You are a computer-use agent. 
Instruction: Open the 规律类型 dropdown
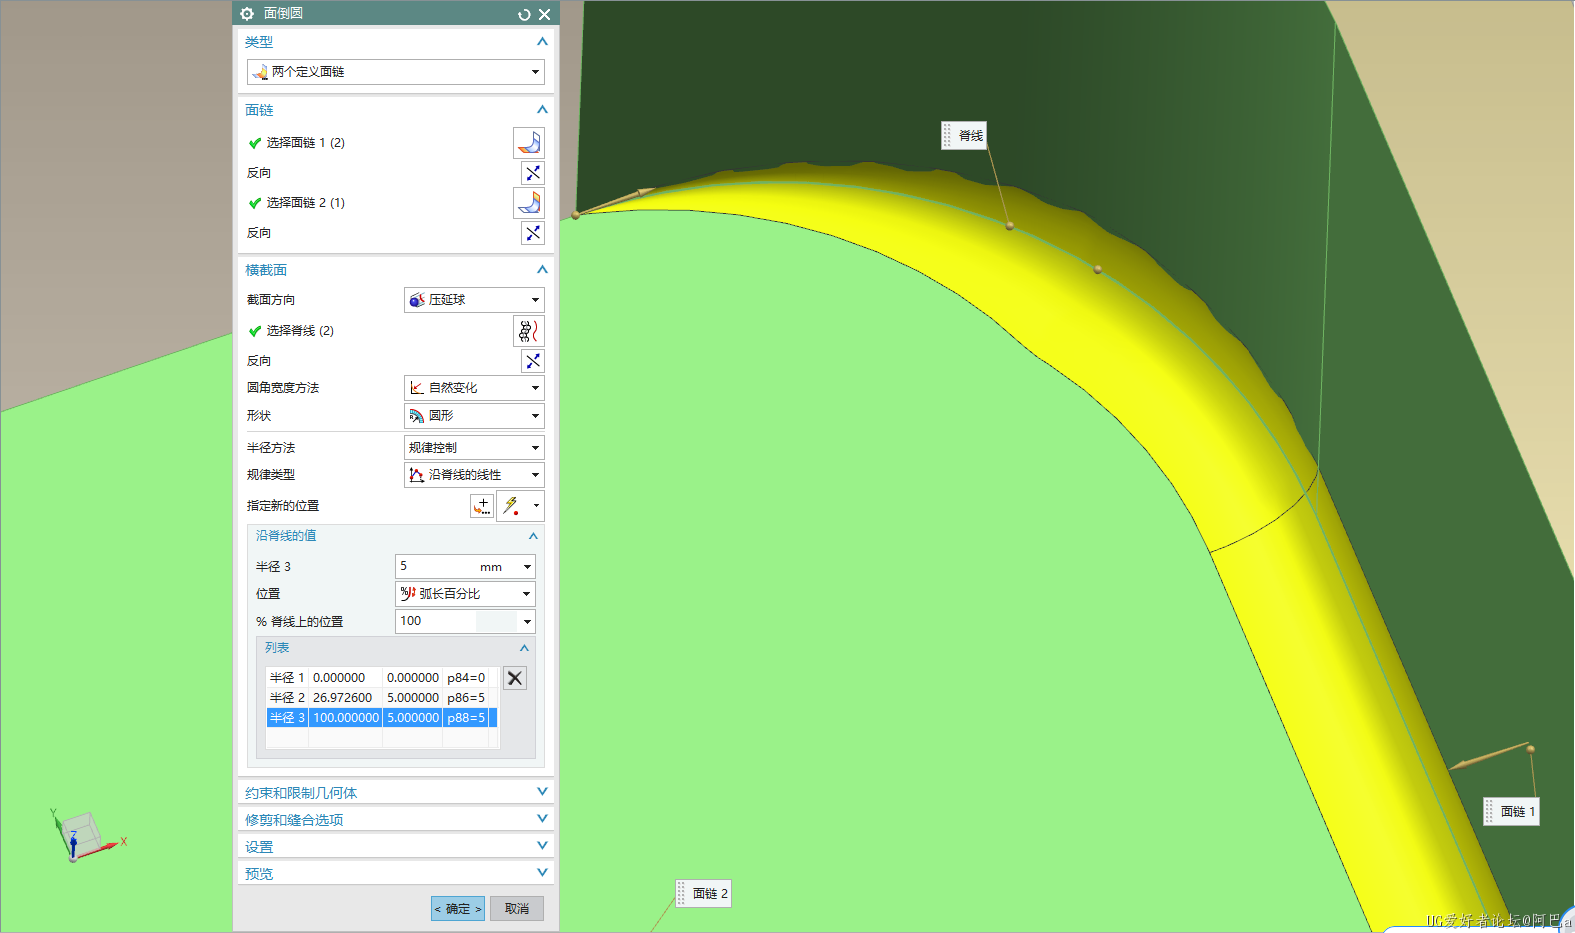click(x=474, y=475)
